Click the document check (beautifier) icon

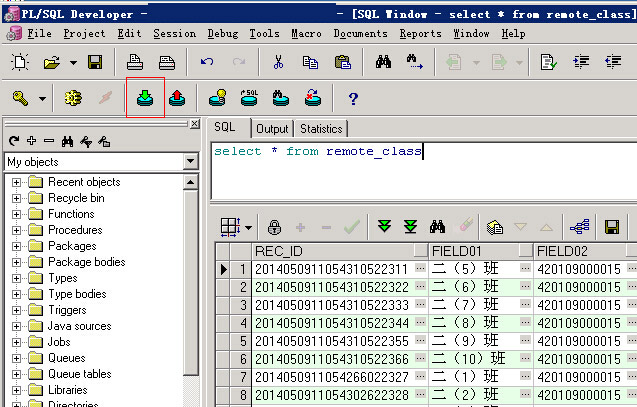pyautogui.click(x=548, y=62)
